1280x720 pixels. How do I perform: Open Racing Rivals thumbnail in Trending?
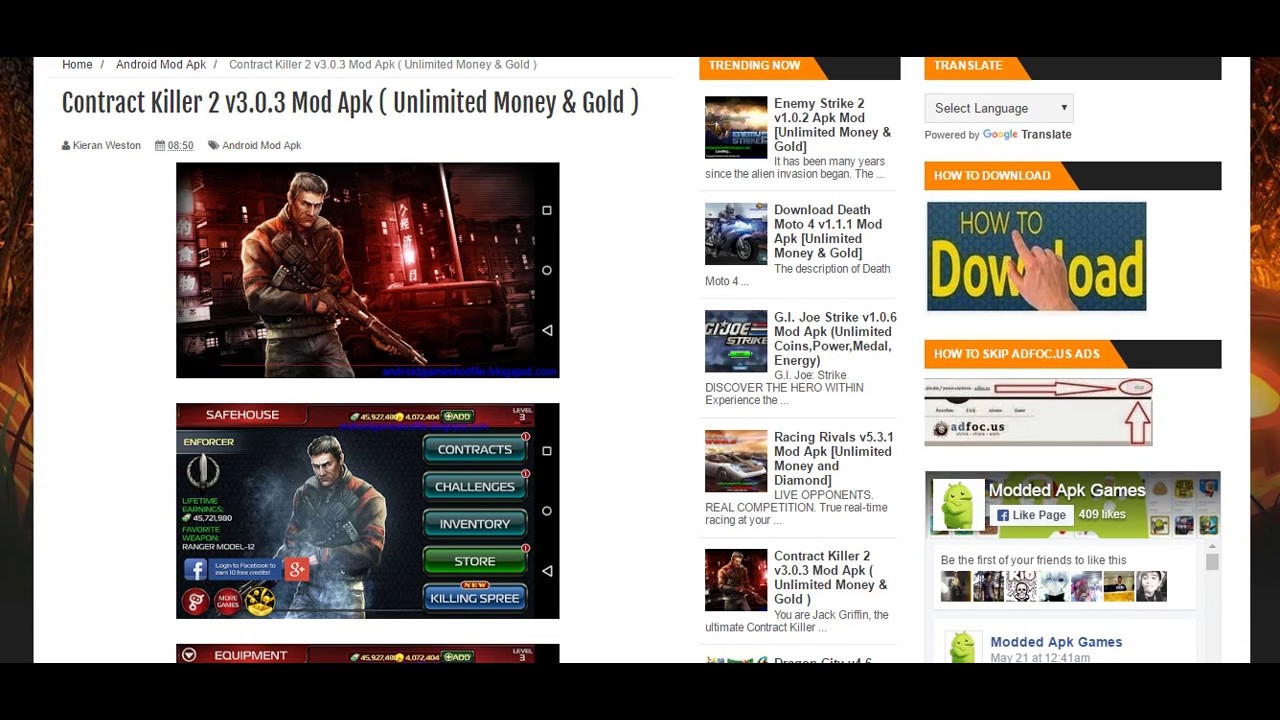coord(736,461)
